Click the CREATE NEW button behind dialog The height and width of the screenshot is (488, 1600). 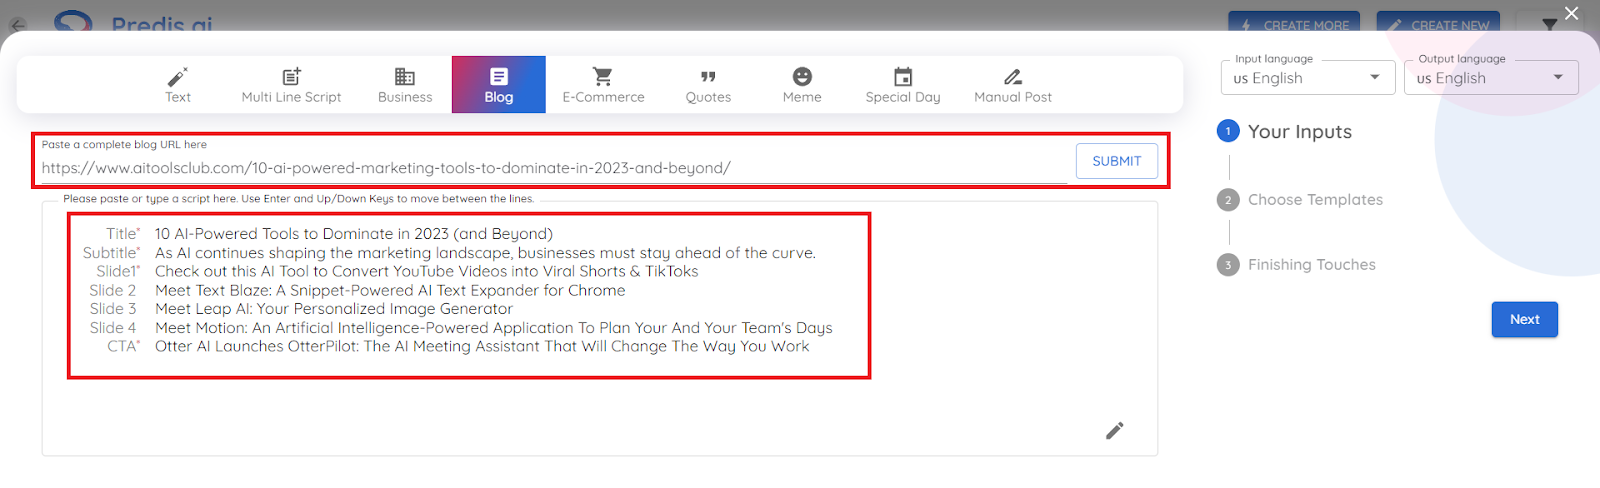(x=1439, y=24)
